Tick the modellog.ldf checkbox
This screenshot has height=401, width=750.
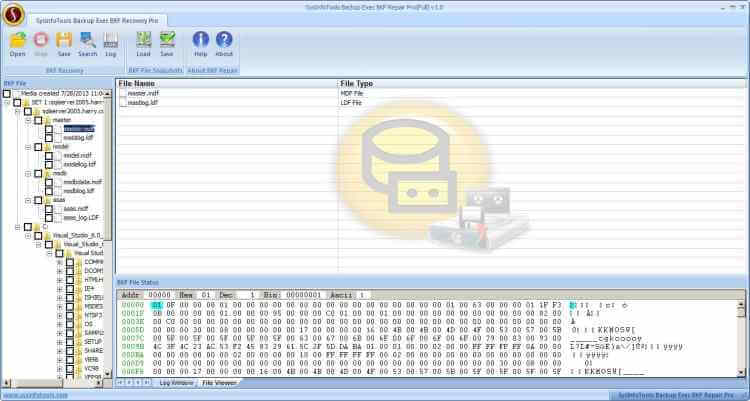[x=49, y=164]
